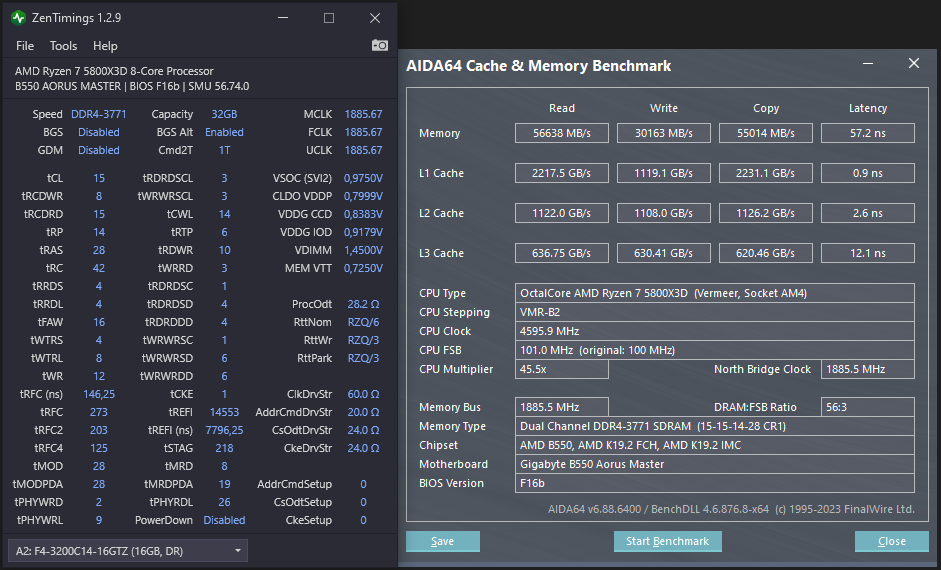Viewport: 941px width, 570px height.
Task: Click the tSTAG value 218
Action: (x=224, y=448)
